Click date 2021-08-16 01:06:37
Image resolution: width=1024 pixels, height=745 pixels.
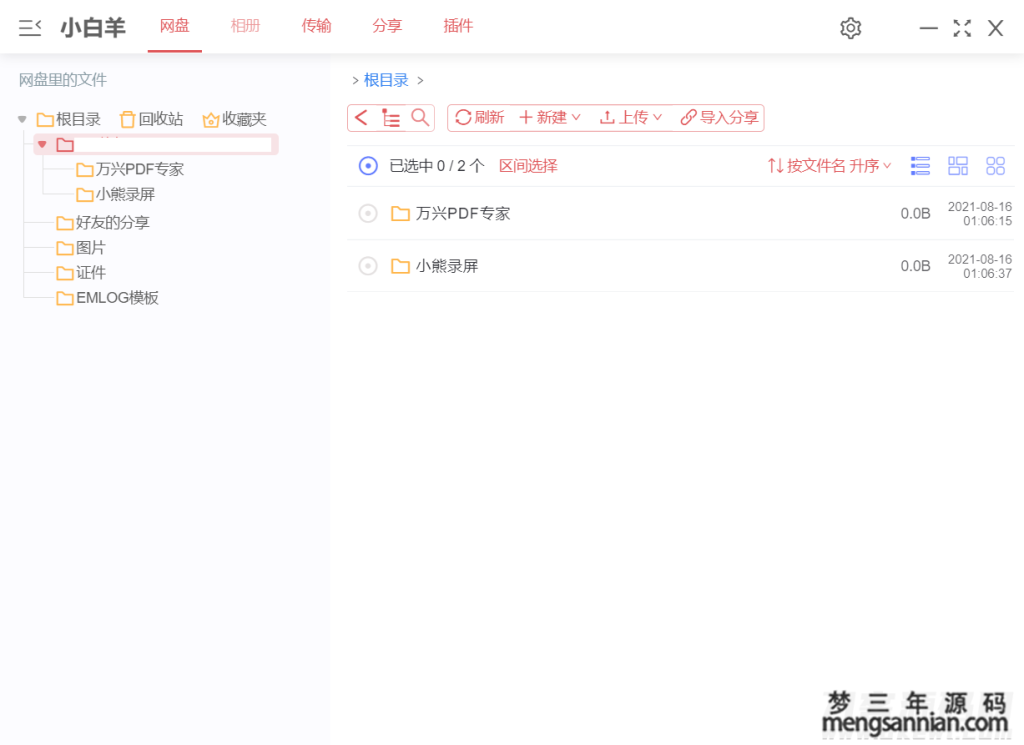pyautogui.click(x=980, y=266)
